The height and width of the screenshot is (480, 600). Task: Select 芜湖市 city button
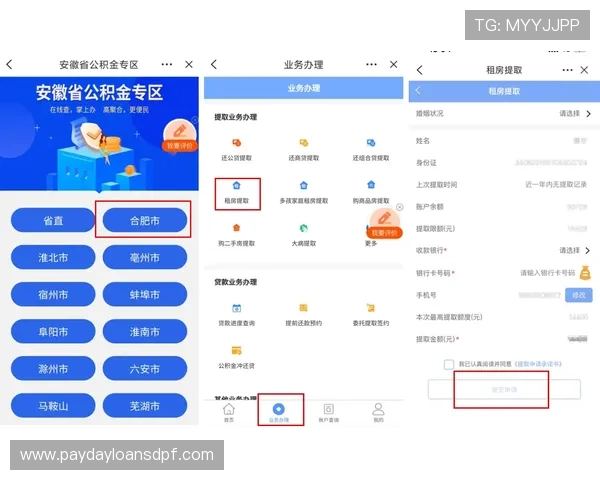pyautogui.click(x=145, y=405)
